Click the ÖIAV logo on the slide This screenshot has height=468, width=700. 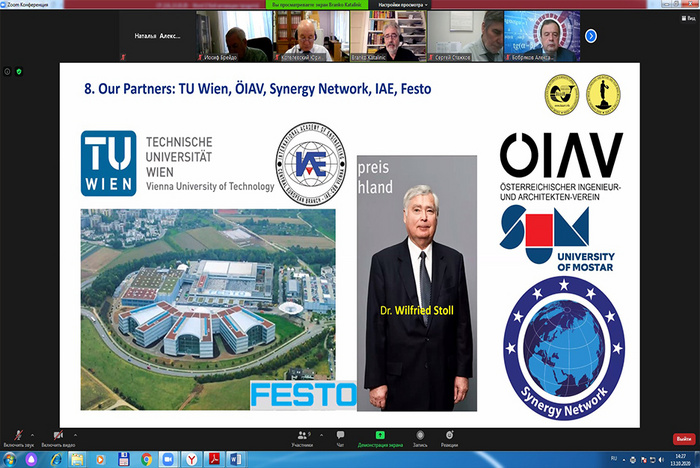point(562,166)
